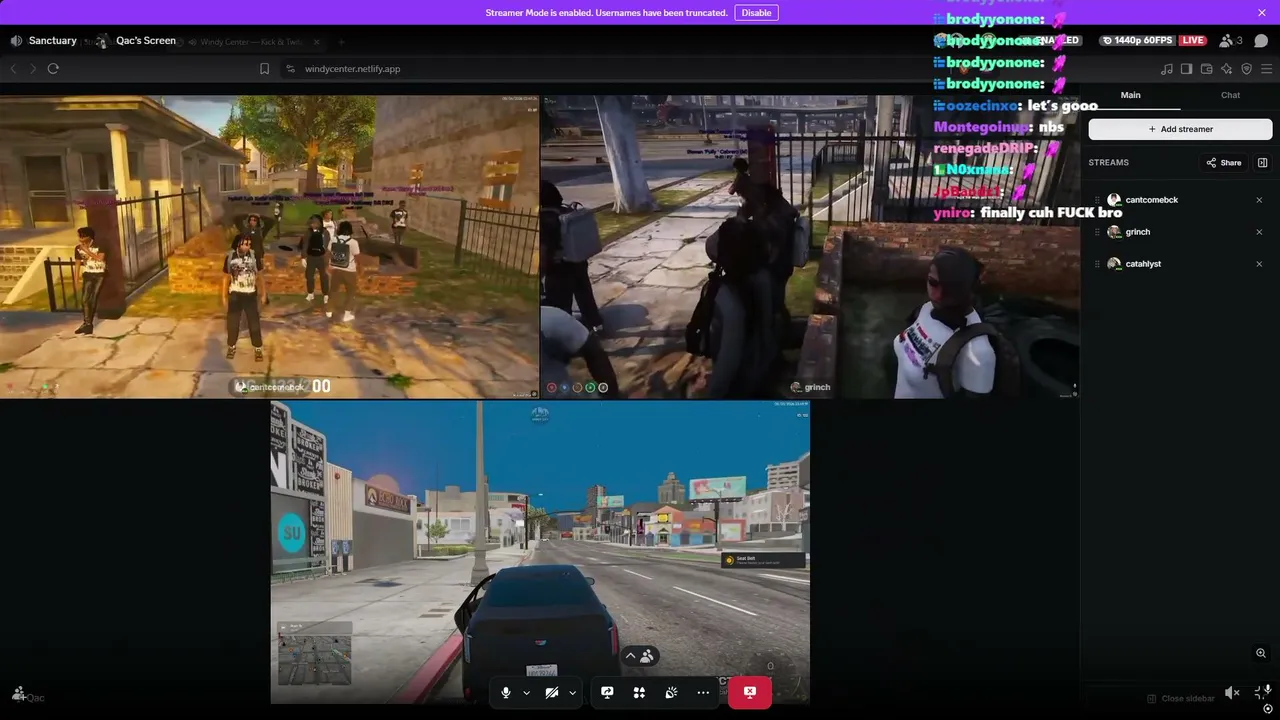Close the Windy Center browser tab
1280x720 pixels.
(x=317, y=42)
